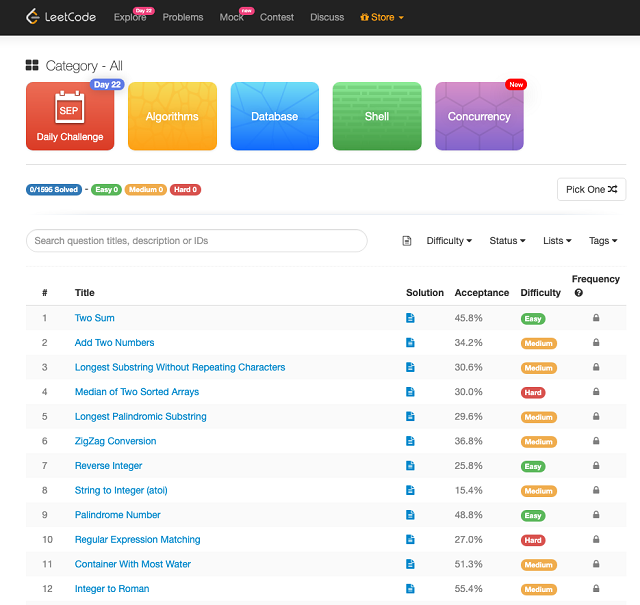The height and width of the screenshot is (605, 640).
Task: Click the Easy 0 badge
Action: point(106,189)
